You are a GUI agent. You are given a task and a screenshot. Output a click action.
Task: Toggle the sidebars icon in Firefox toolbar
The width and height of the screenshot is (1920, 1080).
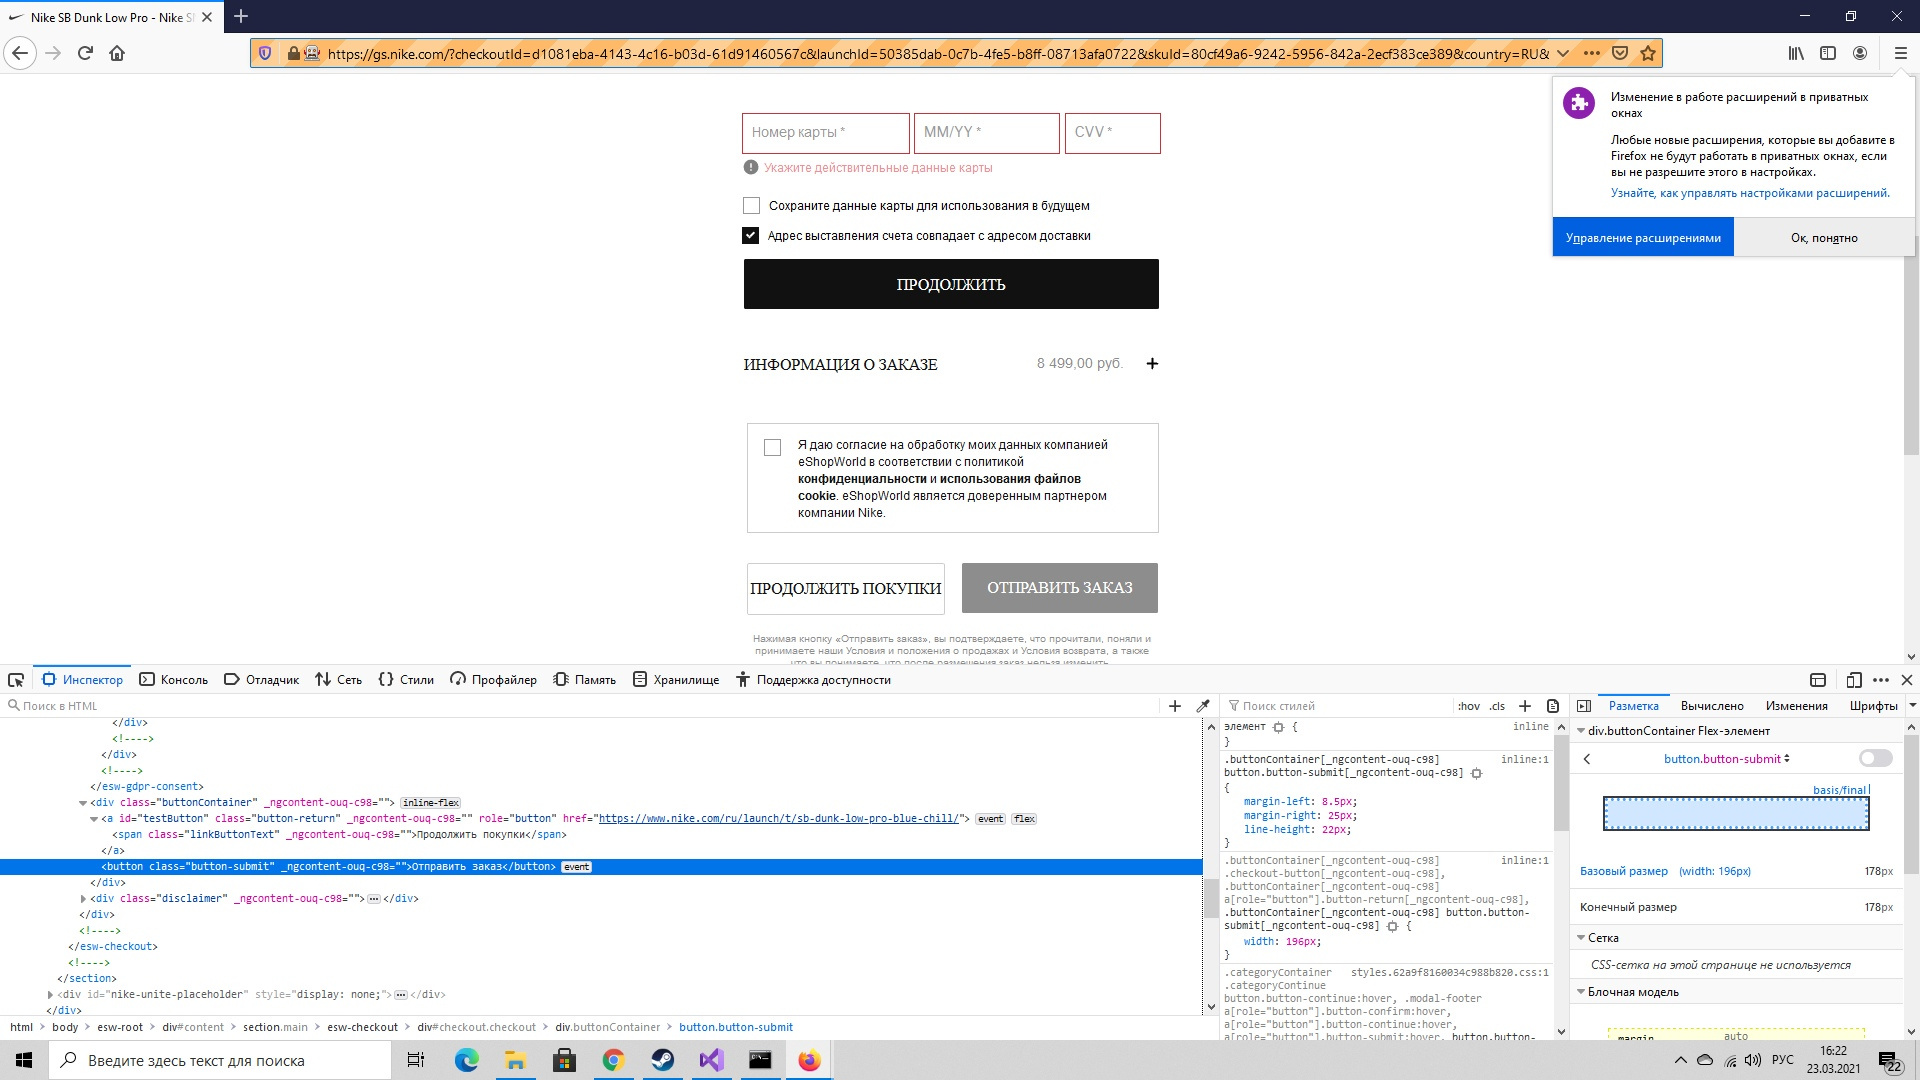coord(1828,53)
